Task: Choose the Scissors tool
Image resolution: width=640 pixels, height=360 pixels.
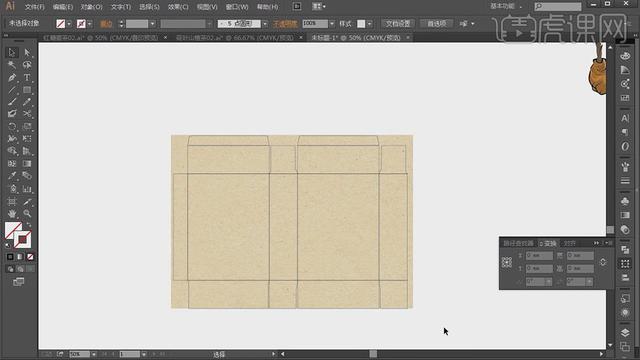Action: (27, 114)
